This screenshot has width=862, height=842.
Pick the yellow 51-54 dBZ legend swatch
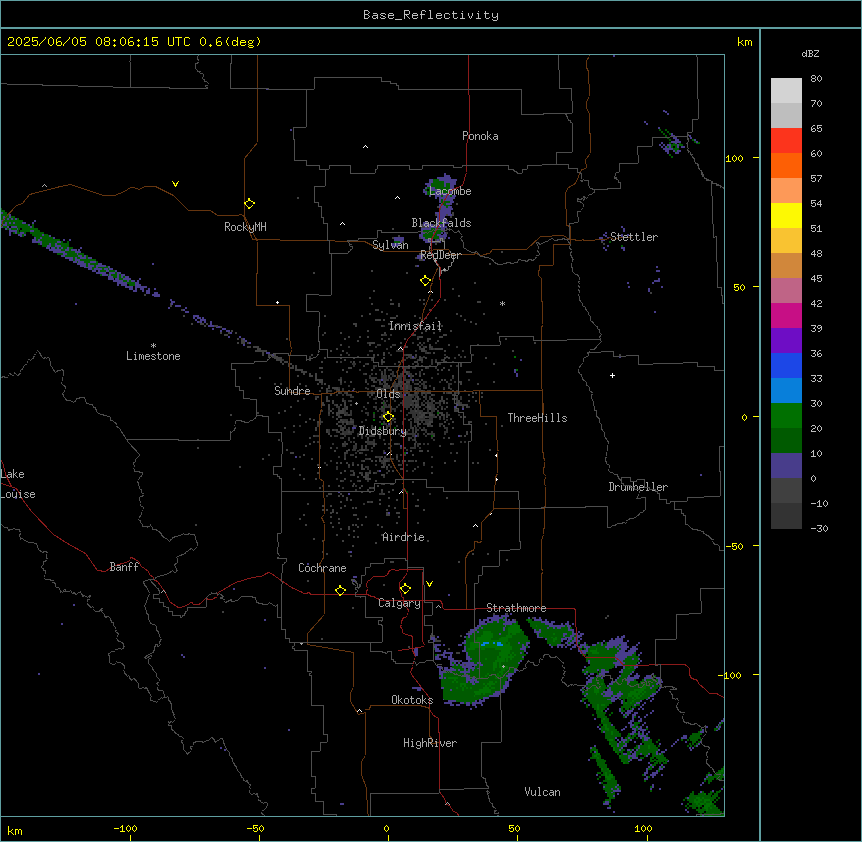(786, 215)
